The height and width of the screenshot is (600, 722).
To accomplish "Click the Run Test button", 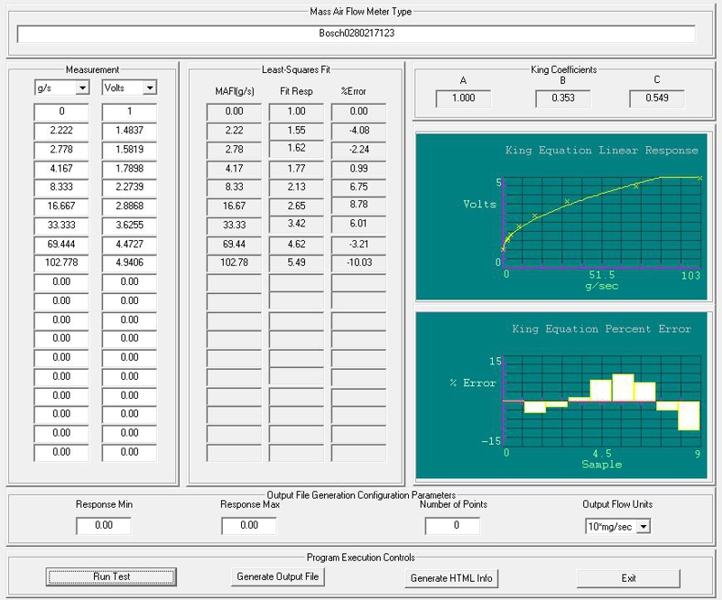I will (110, 577).
